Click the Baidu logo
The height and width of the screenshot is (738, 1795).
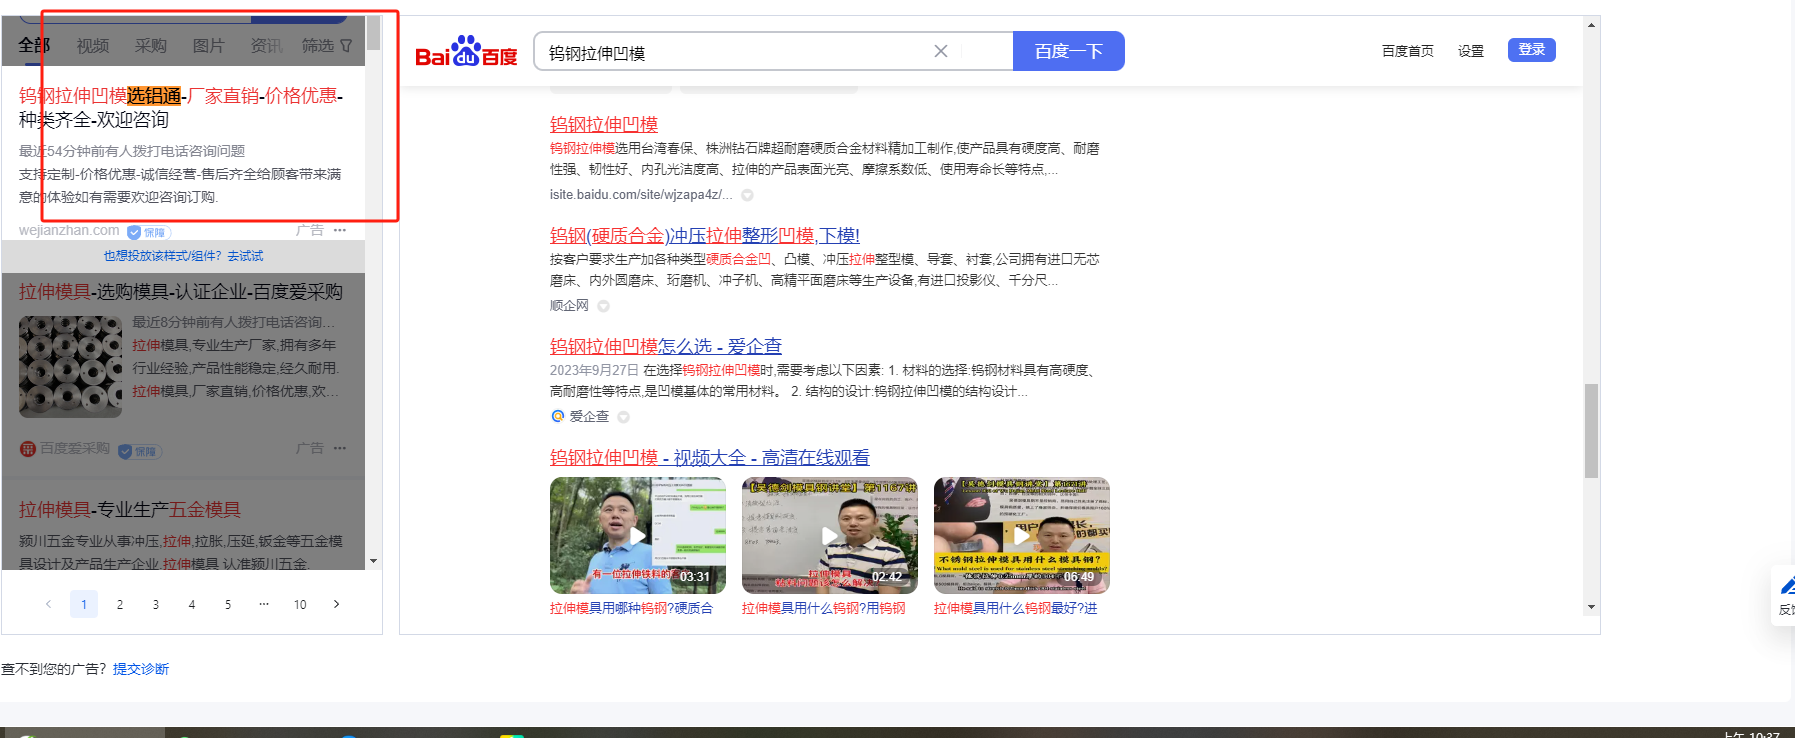point(466,51)
